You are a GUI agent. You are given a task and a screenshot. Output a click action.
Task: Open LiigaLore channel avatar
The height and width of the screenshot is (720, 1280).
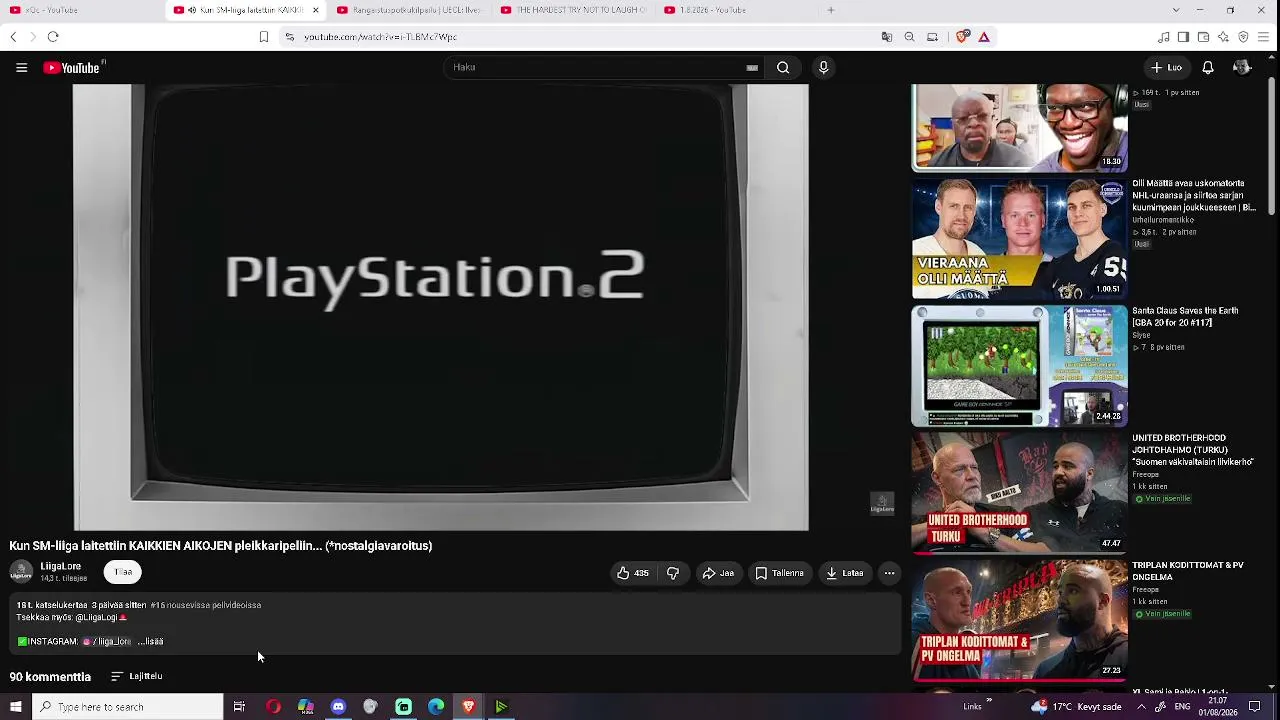(21, 572)
